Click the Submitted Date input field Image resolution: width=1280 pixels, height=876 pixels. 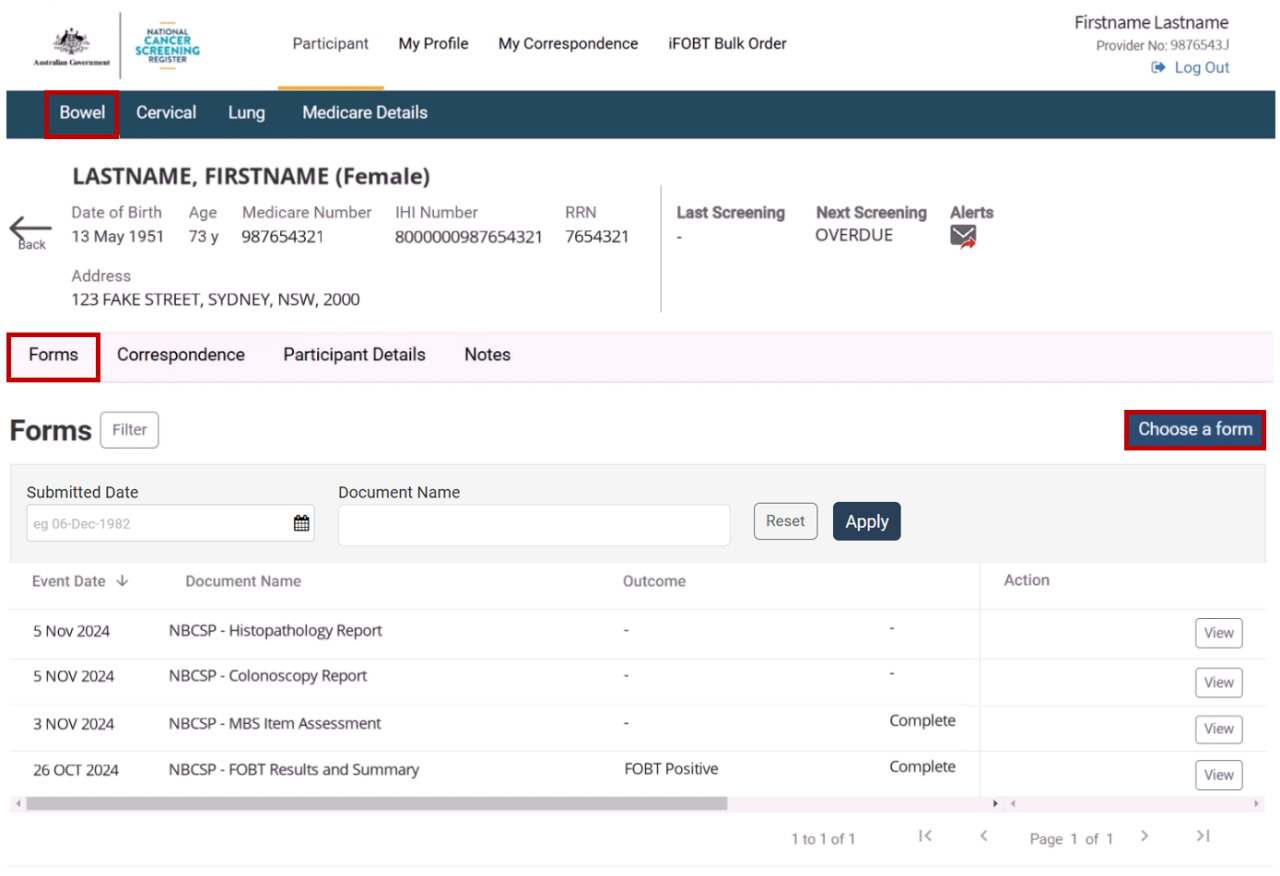pyautogui.click(x=170, y=523)
